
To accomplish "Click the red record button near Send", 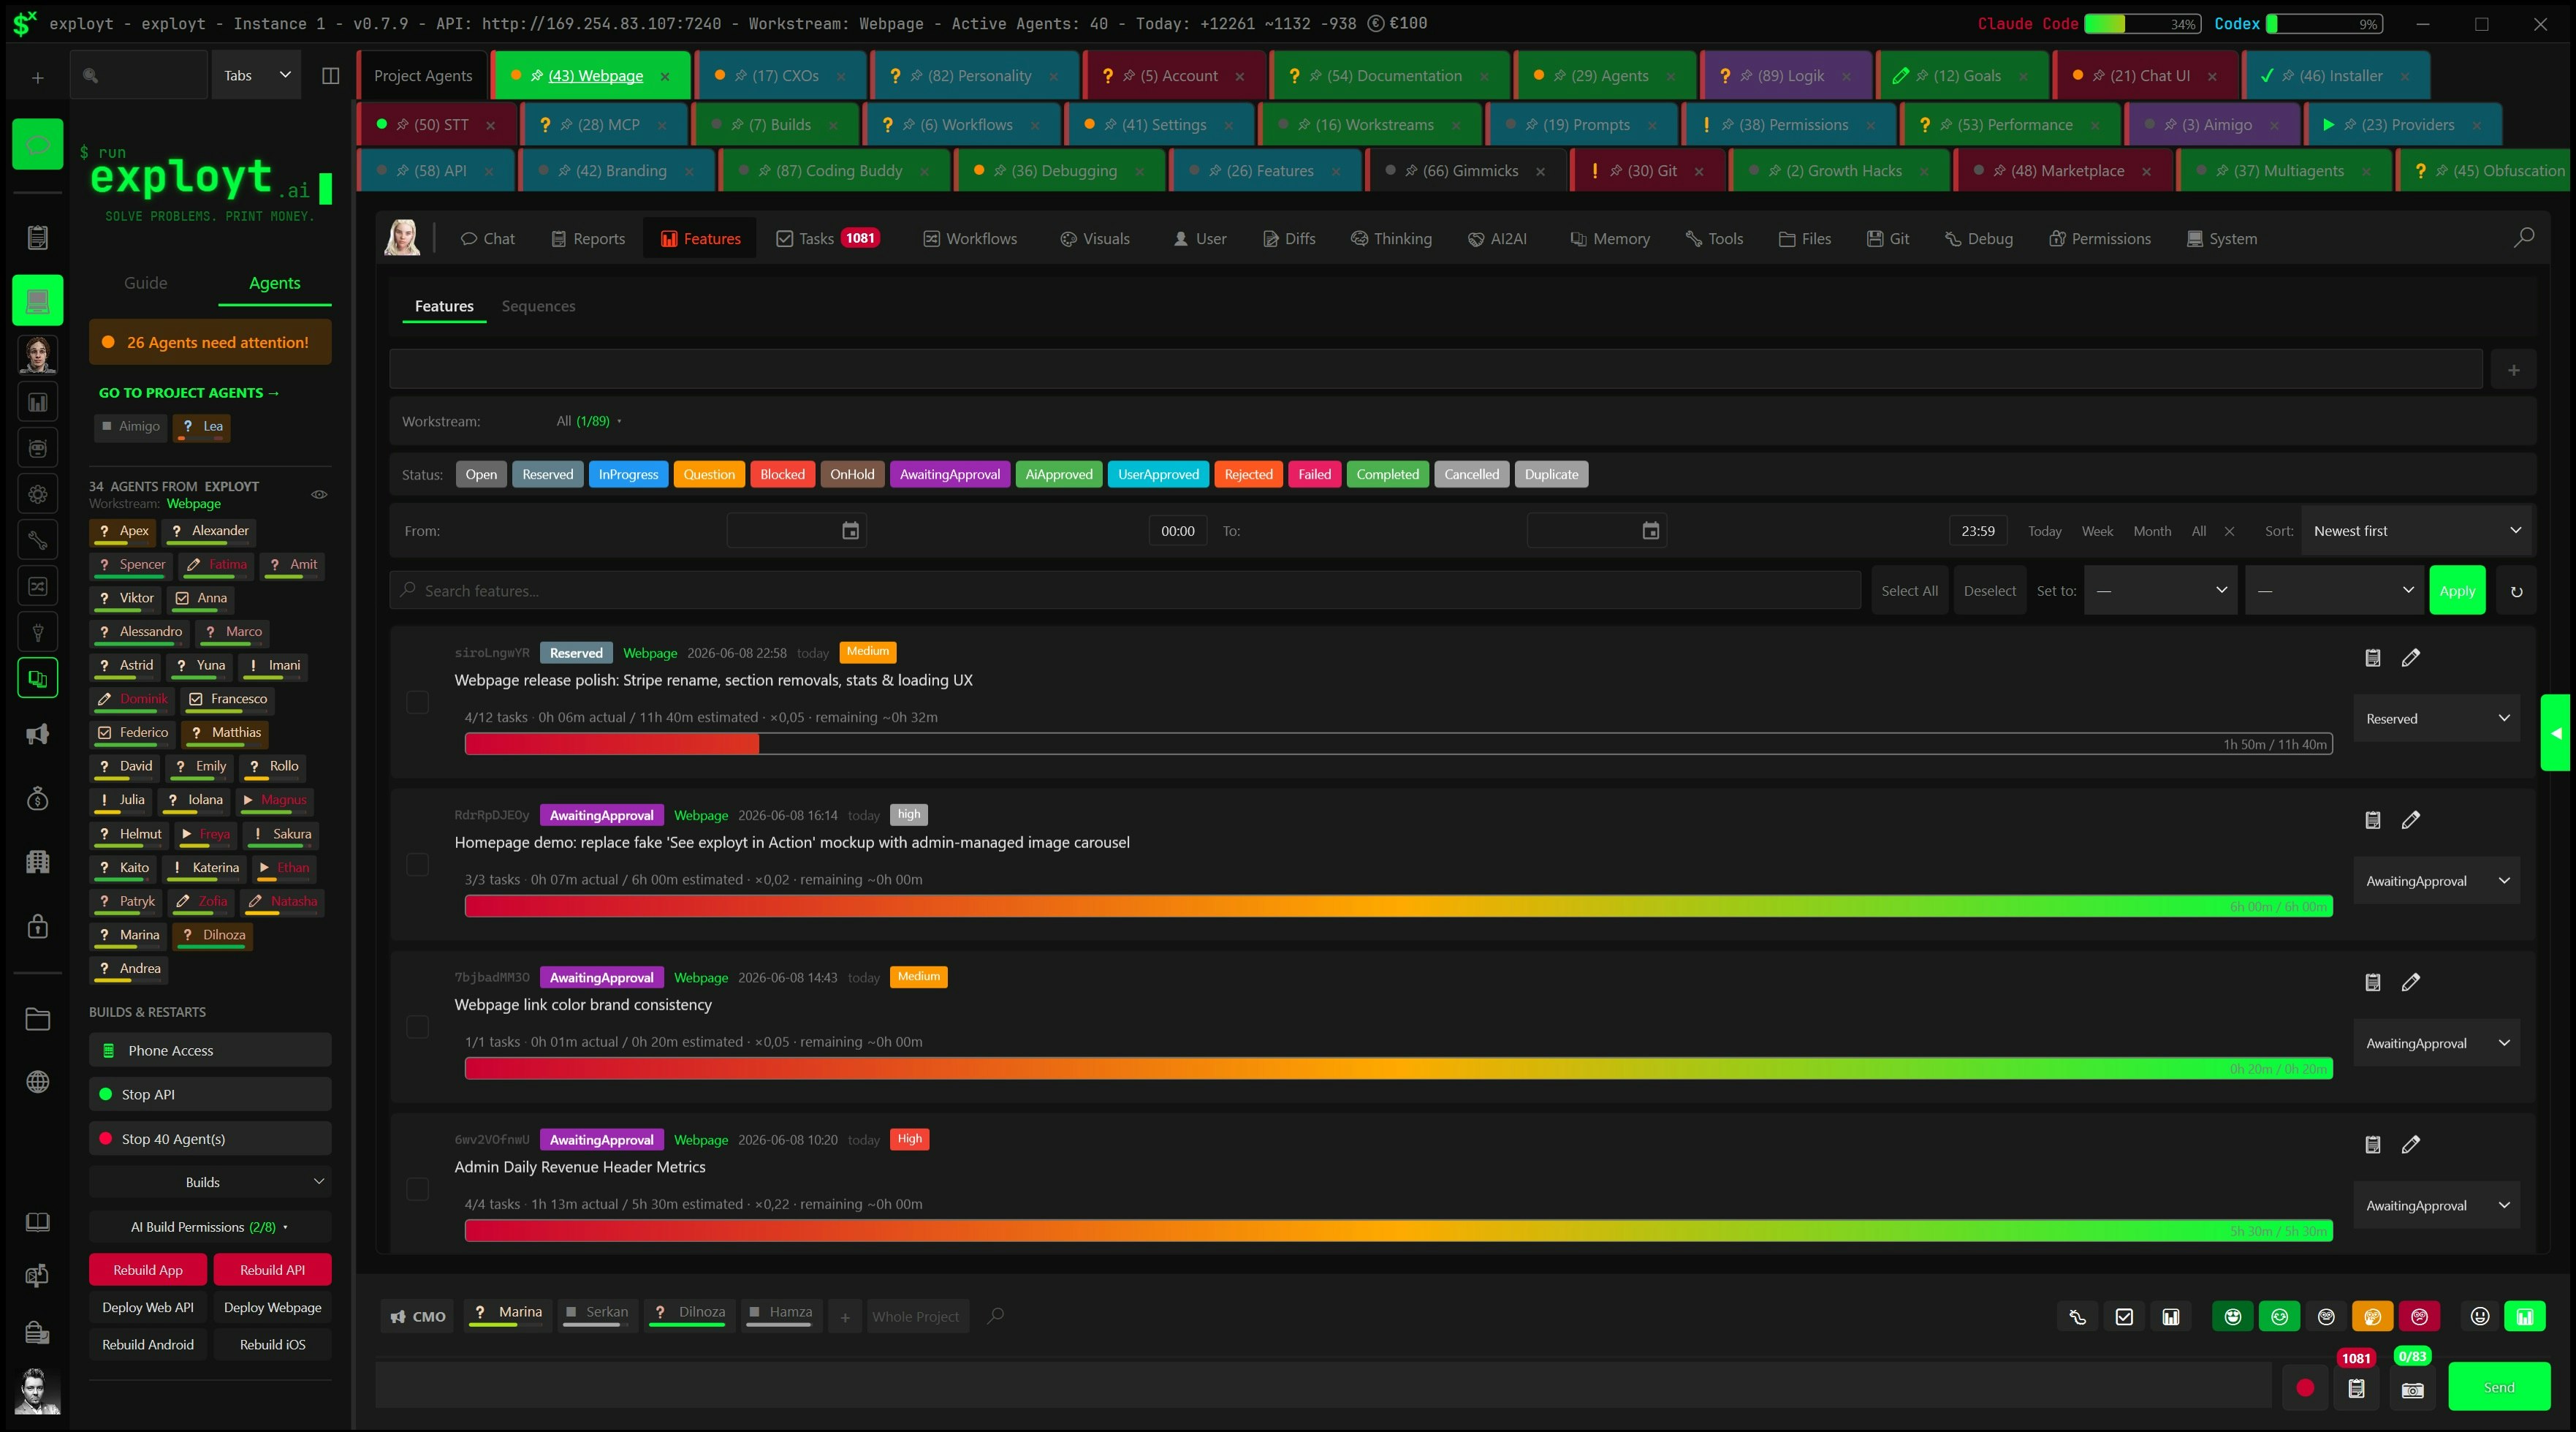I will pos(2305,1387).
